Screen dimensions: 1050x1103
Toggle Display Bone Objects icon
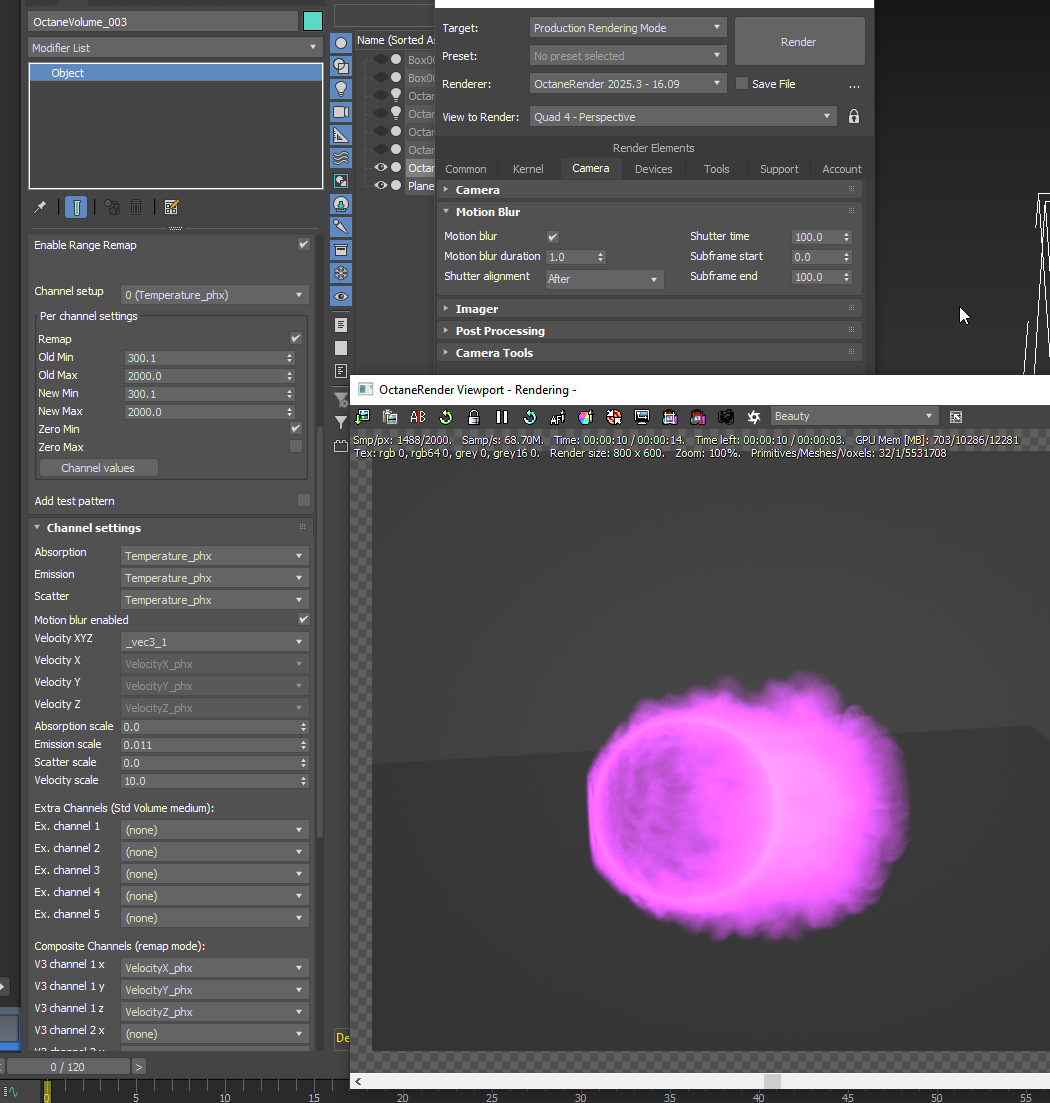point(341,227)
